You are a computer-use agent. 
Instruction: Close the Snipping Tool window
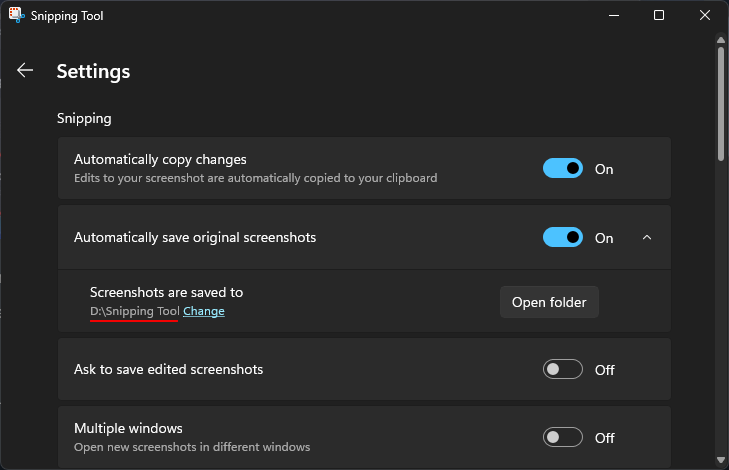point(705,16)
